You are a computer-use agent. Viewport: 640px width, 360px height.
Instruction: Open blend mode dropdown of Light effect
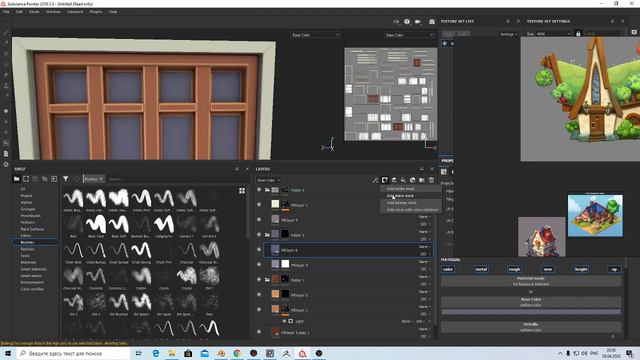[x=407, y=322]
